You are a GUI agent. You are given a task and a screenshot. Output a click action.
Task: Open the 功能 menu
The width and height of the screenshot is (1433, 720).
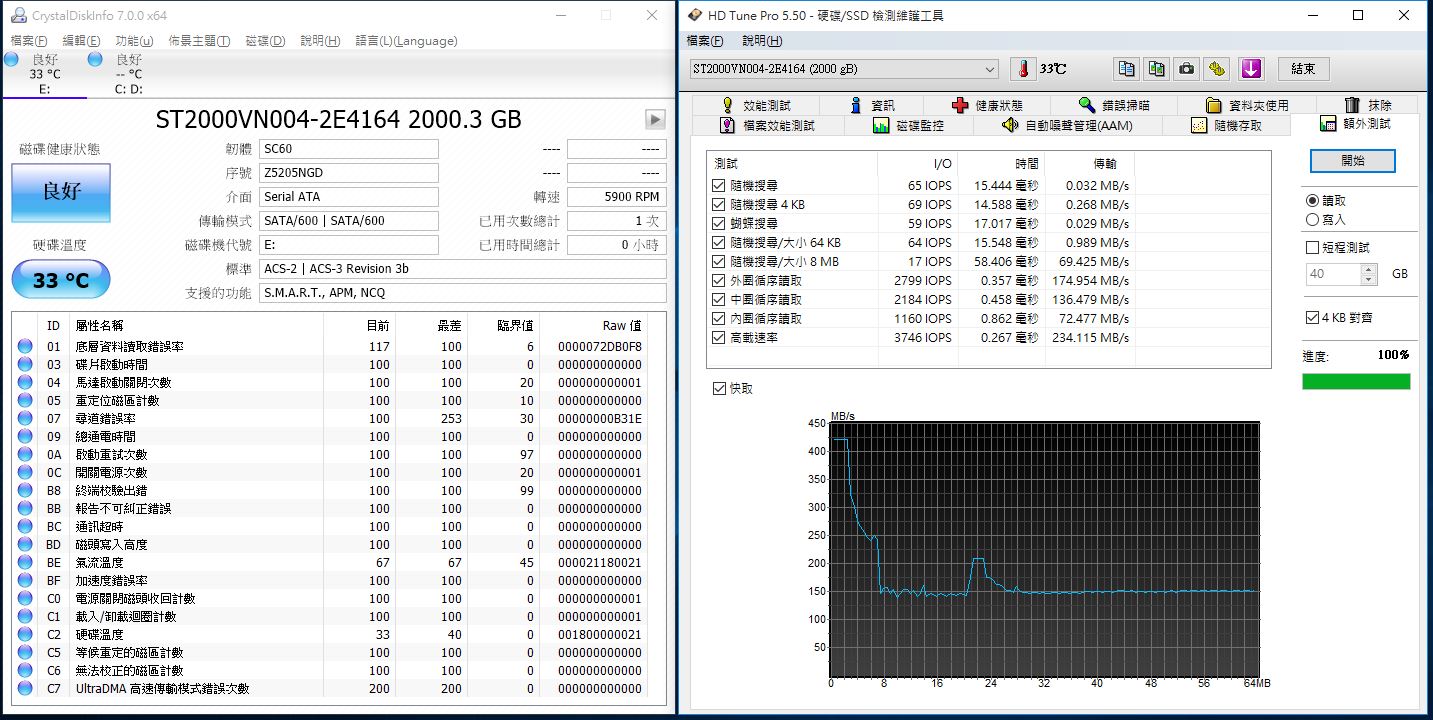click(134, 41)
